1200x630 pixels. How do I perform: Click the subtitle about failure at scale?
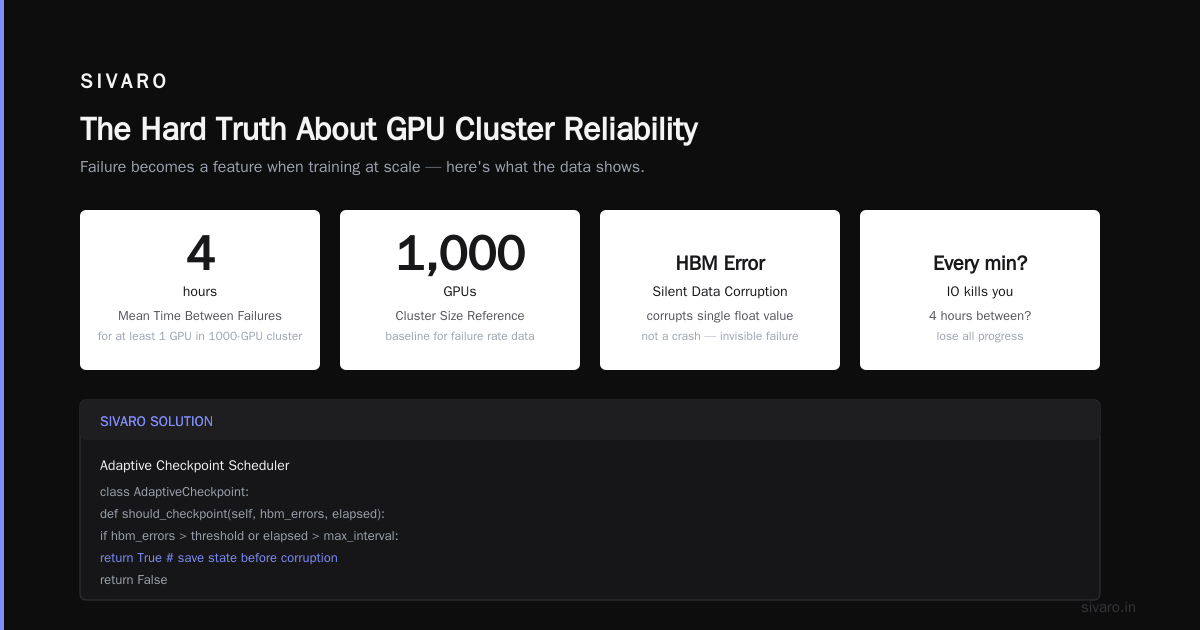pyautogui.click(x=362, y=167)
